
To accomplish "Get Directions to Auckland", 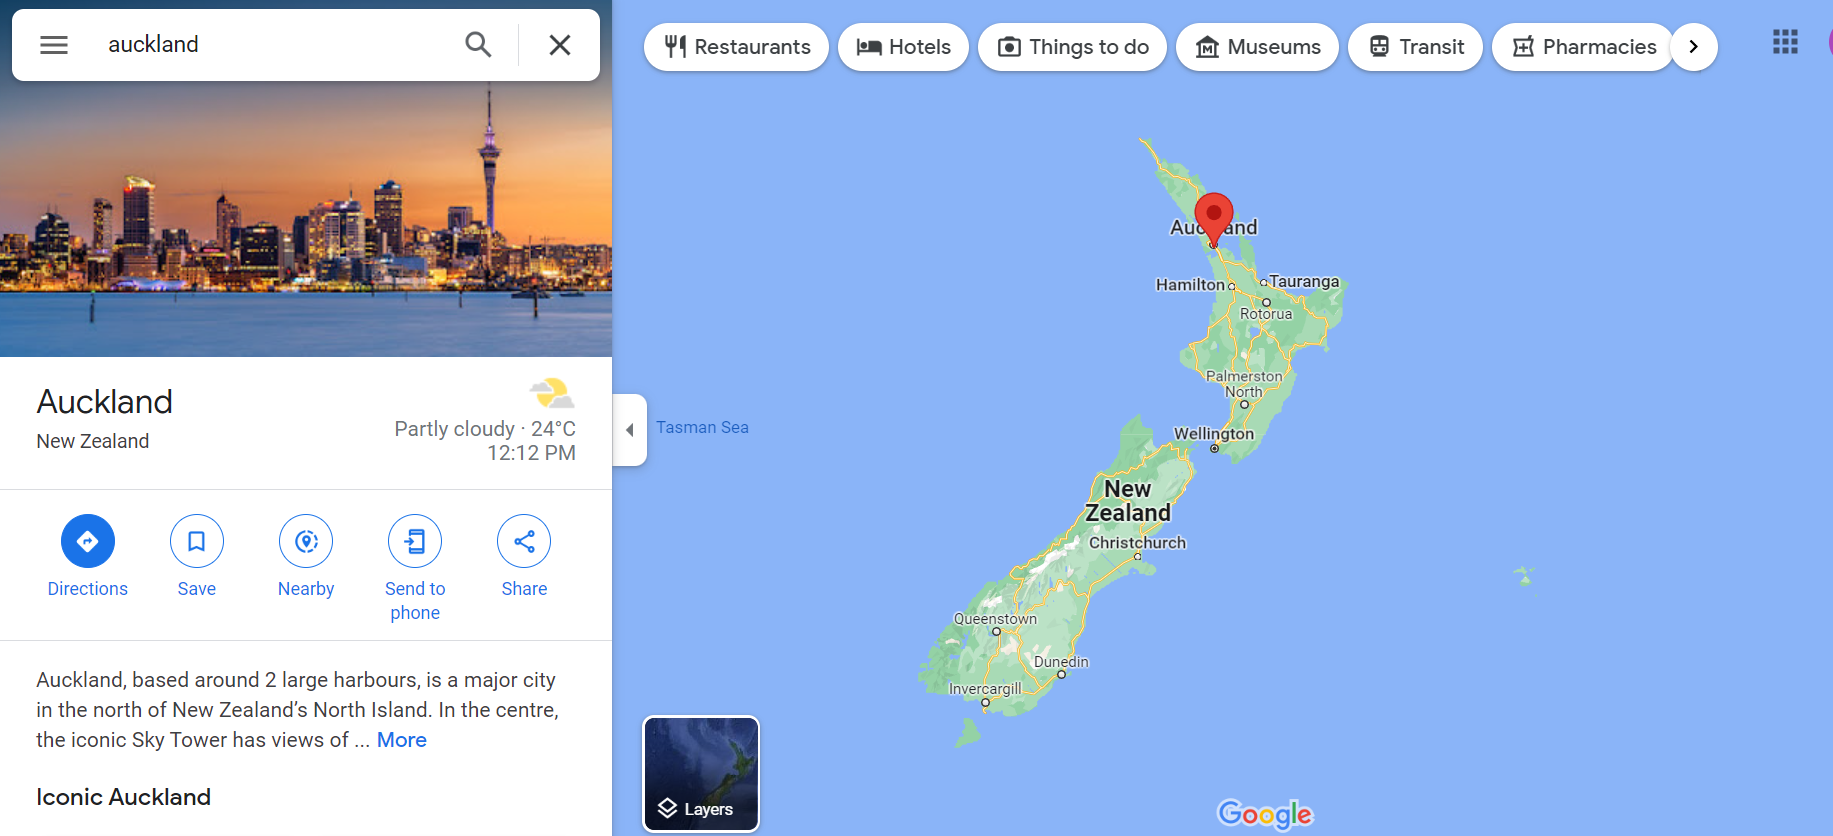I will click(88, 541).
